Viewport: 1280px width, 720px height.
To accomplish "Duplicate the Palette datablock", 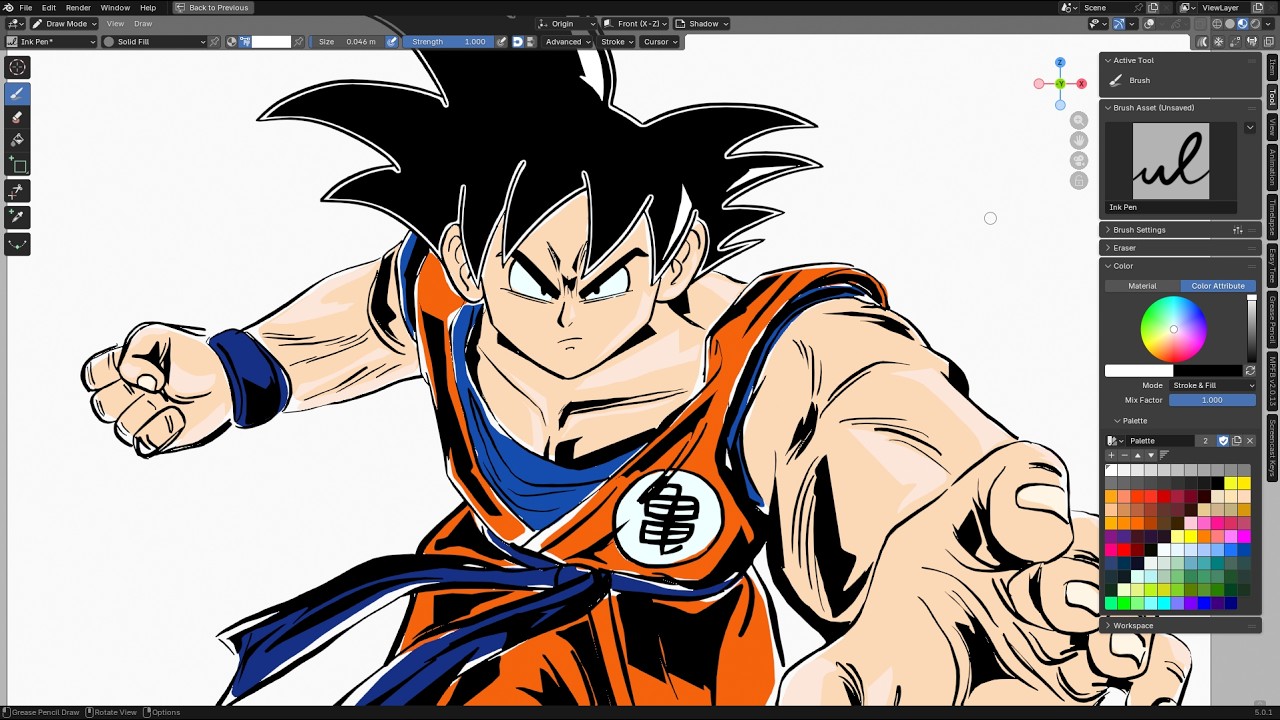I will (1236, 441).
